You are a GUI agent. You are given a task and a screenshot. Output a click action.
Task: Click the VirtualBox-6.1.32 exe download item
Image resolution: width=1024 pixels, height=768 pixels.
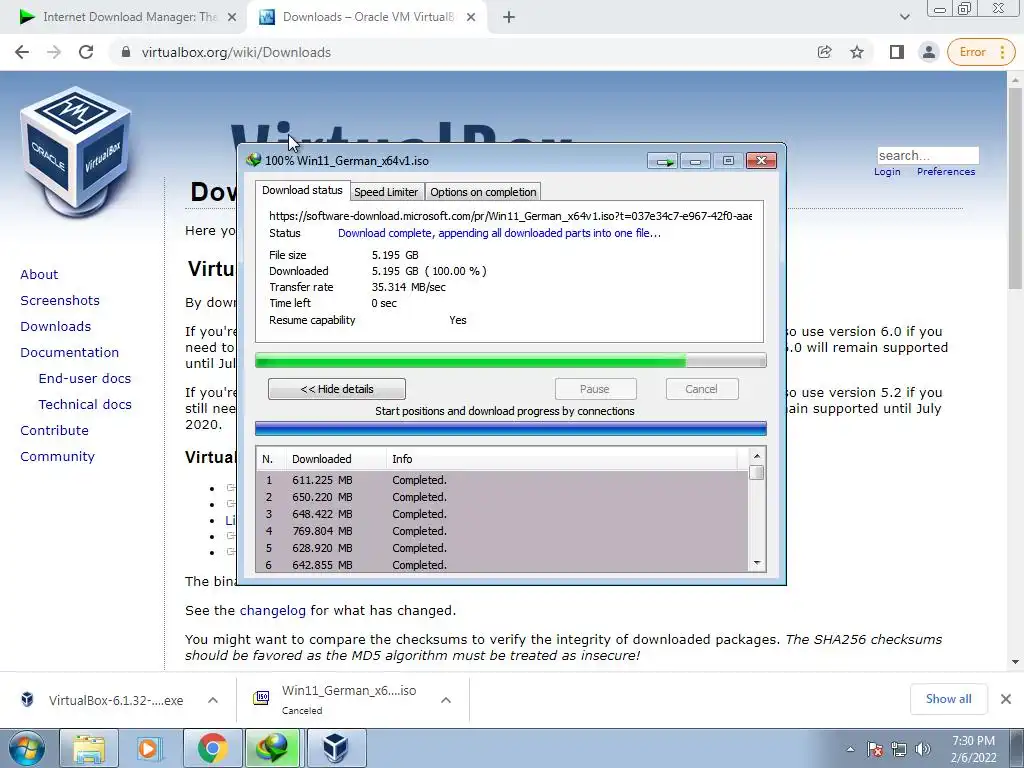pos(104,700)
